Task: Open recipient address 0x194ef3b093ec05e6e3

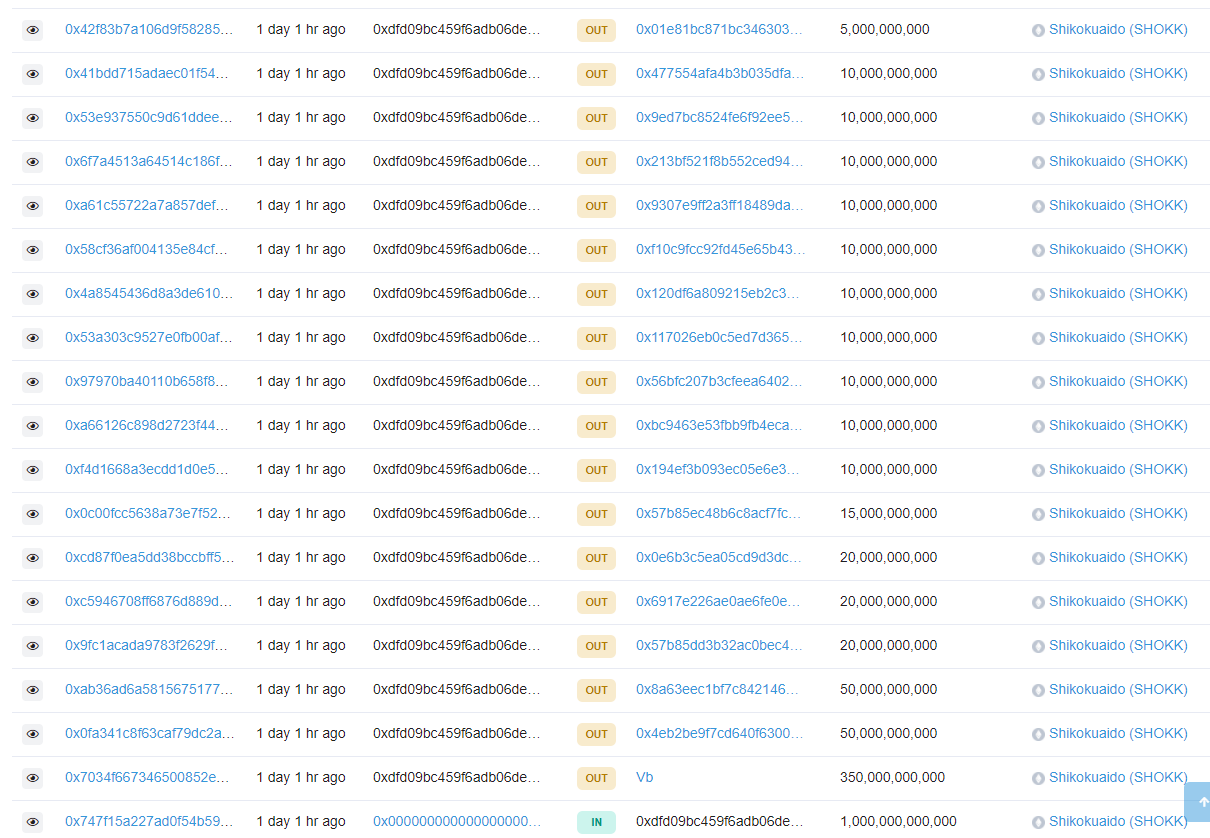Action: pos(719,470)
